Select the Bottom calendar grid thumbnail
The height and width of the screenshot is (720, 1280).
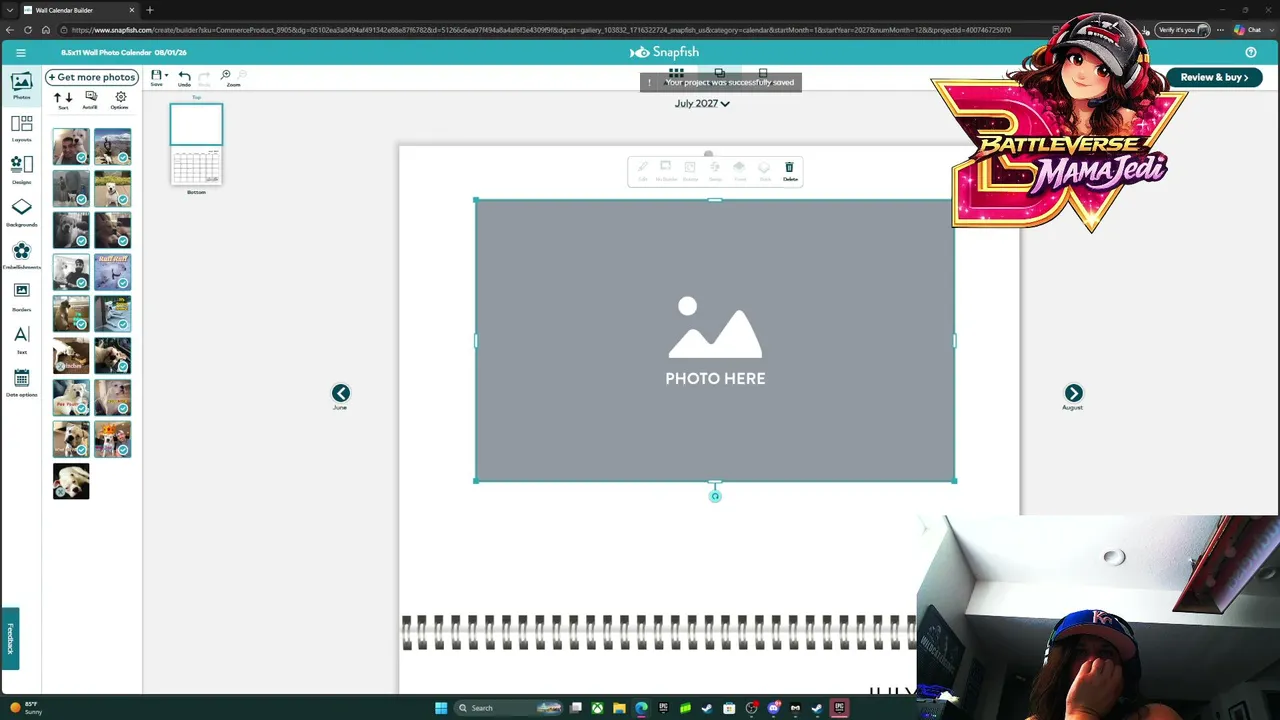click(196, 167)
